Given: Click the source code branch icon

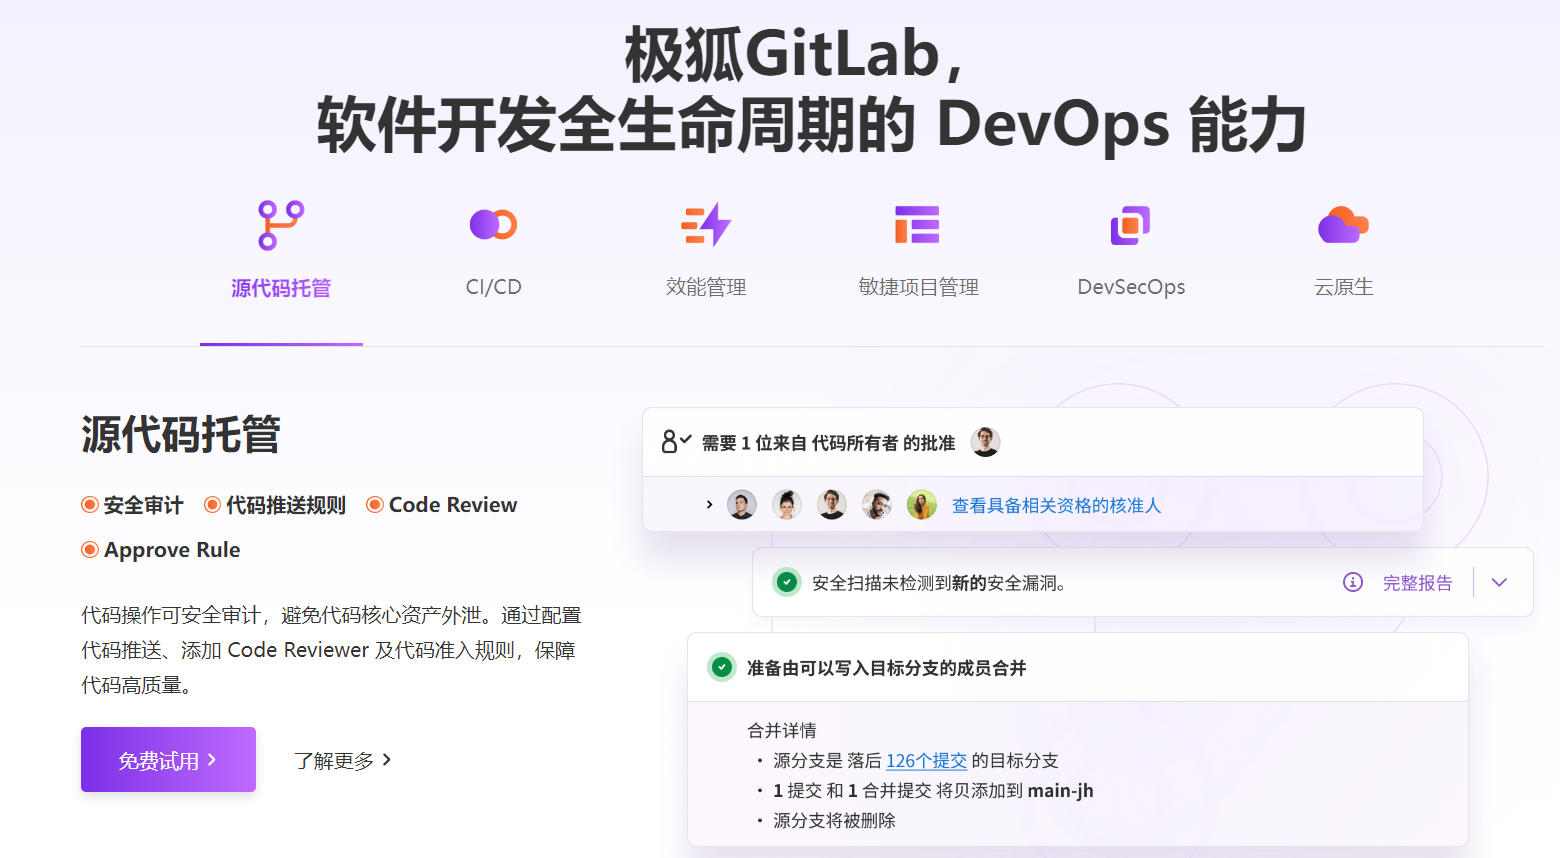Looking at the screenshot, I should coord(281,225).
